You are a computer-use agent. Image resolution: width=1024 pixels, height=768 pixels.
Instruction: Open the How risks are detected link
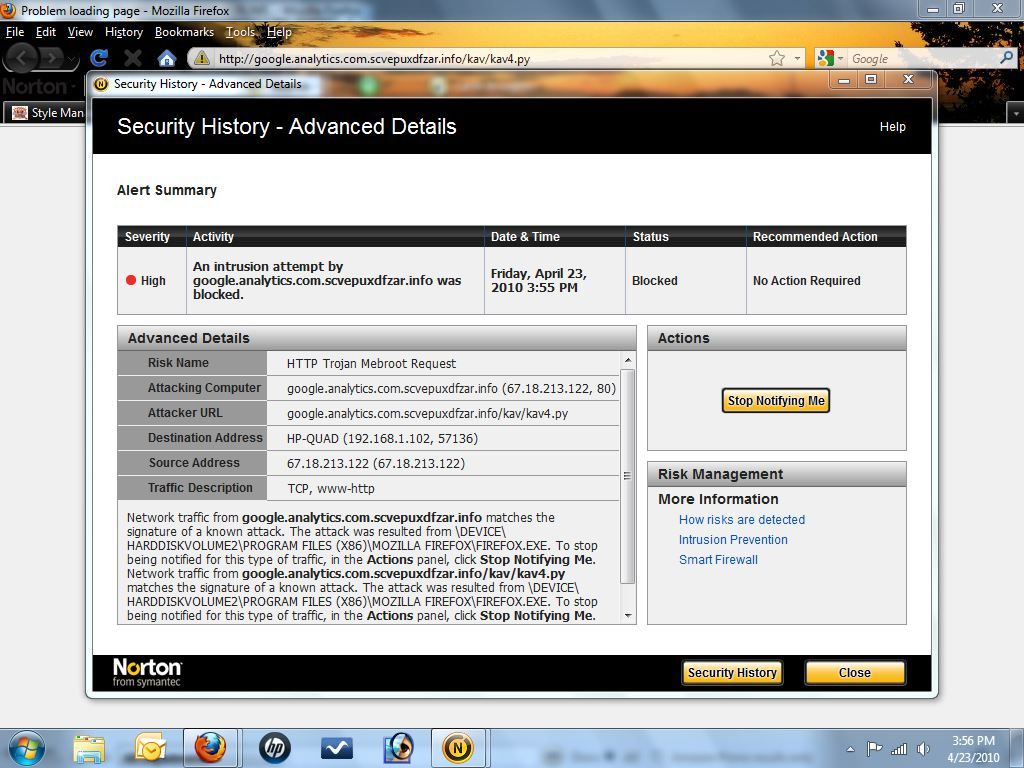pos(741,520)
